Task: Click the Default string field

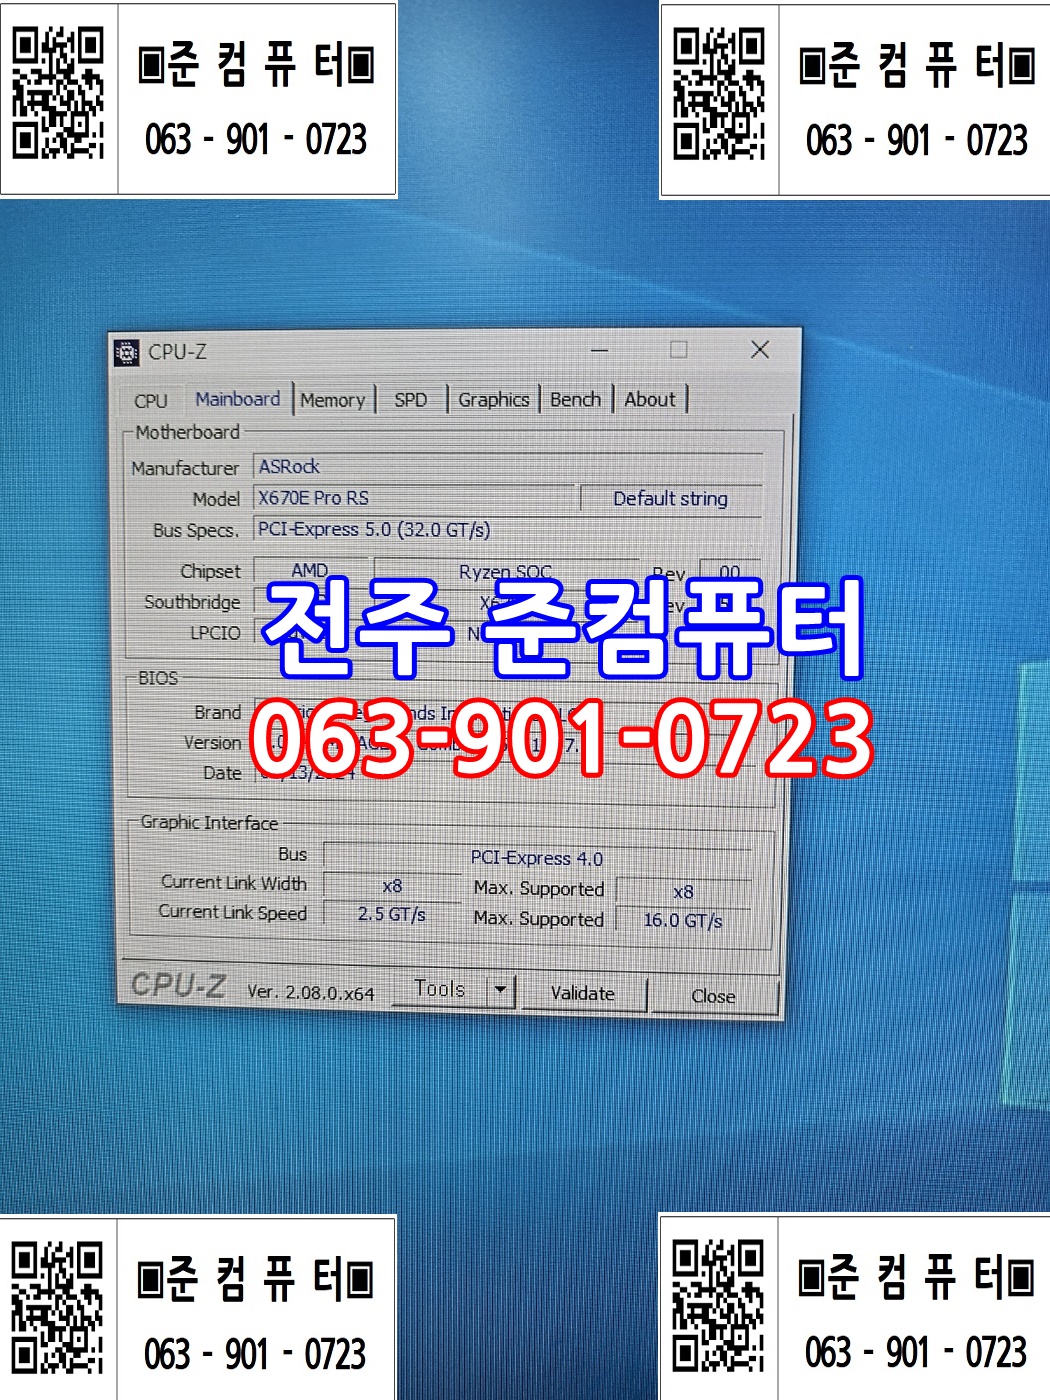Action: (x=670, y=499)
